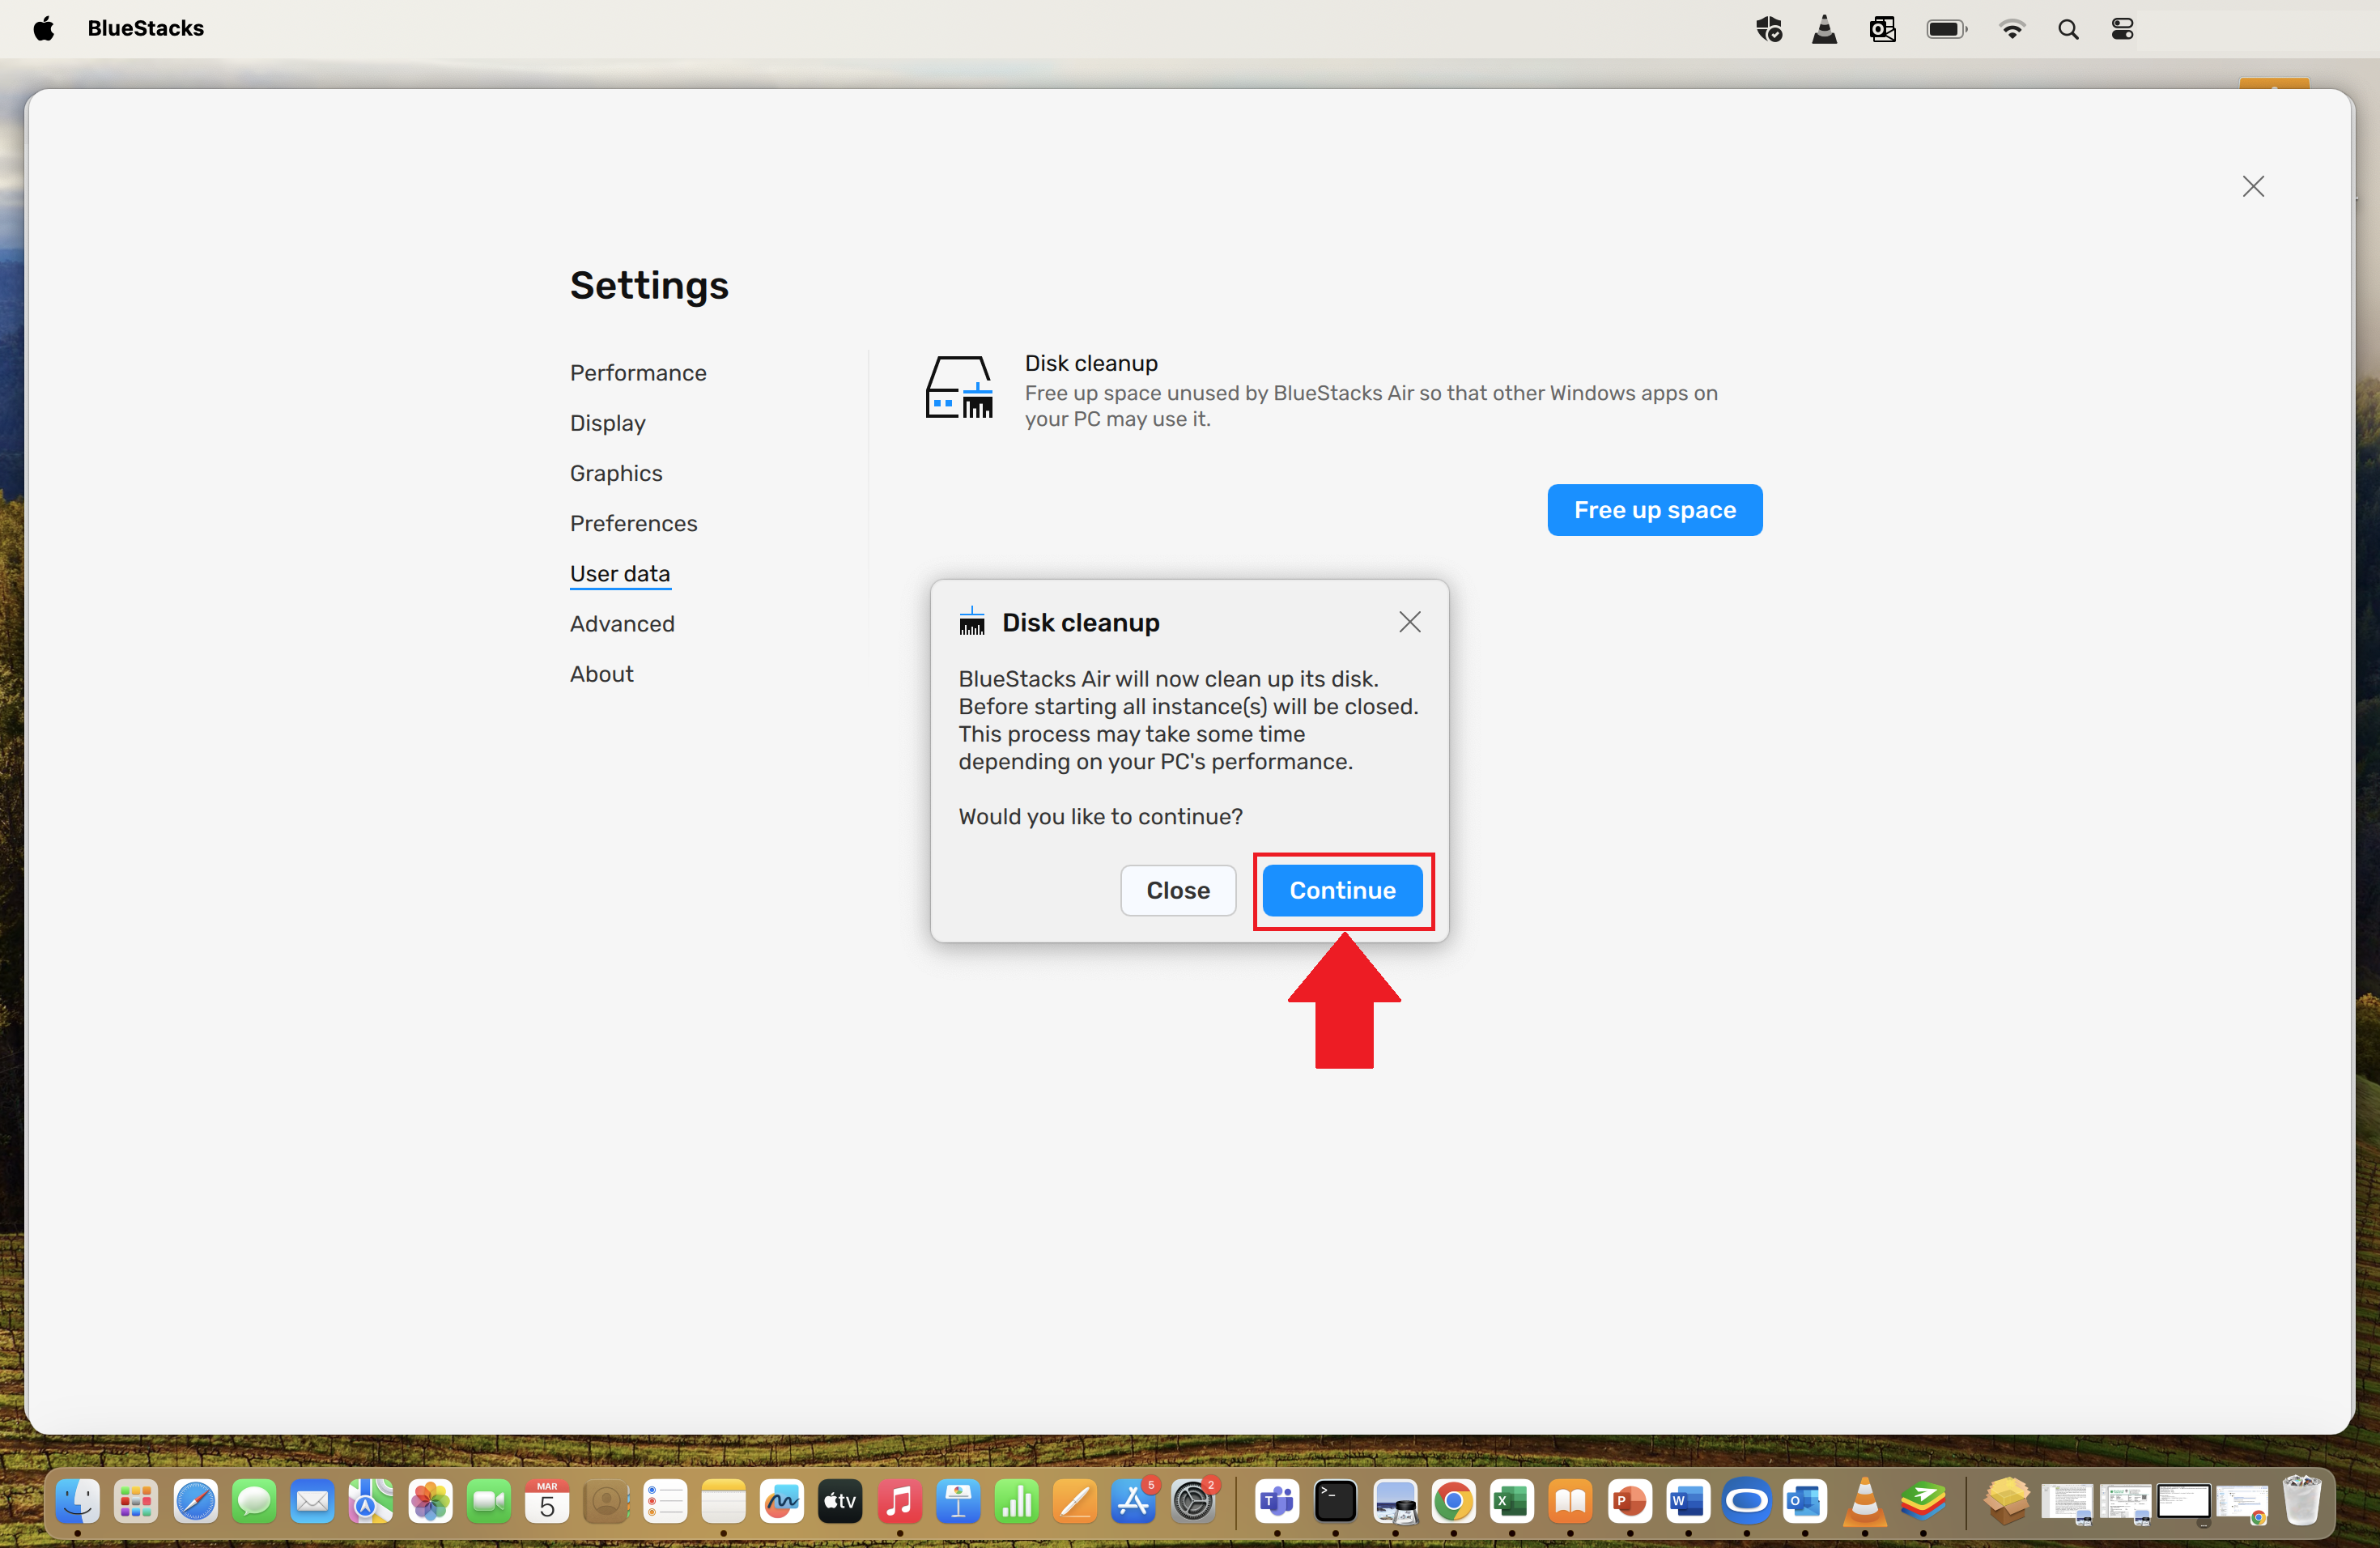Open the minimized dark window thumbnail in dock
2380x1548 pixels.
tap(2183, 1503)
